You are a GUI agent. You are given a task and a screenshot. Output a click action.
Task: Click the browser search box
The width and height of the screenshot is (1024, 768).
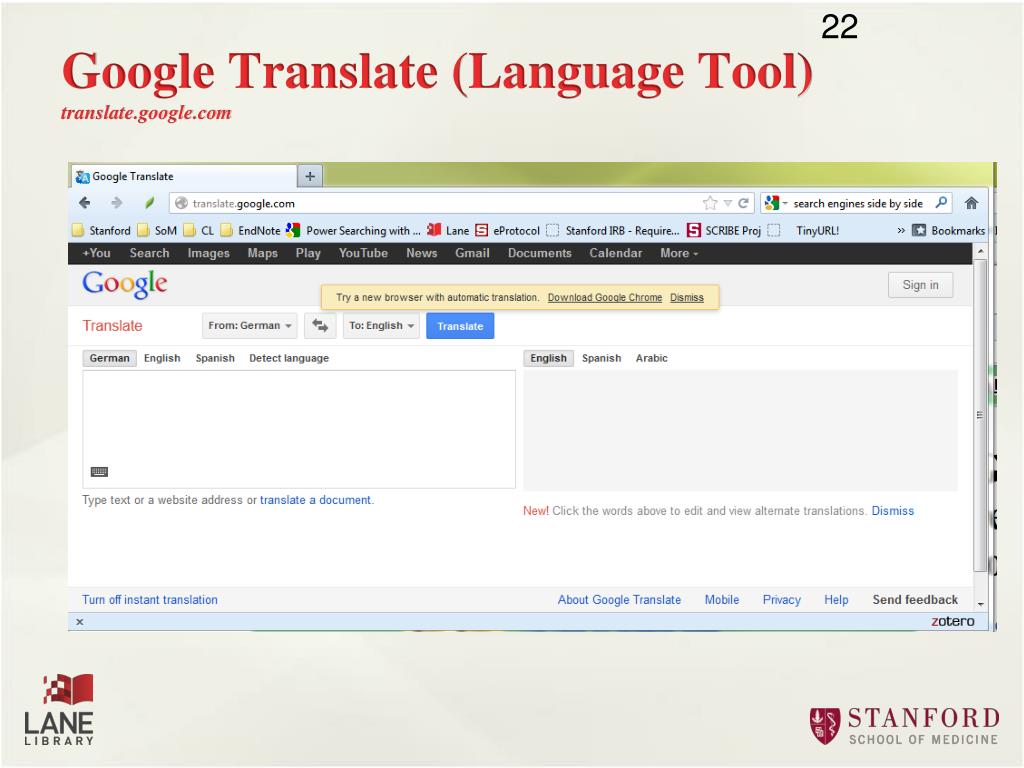point(857,203)
